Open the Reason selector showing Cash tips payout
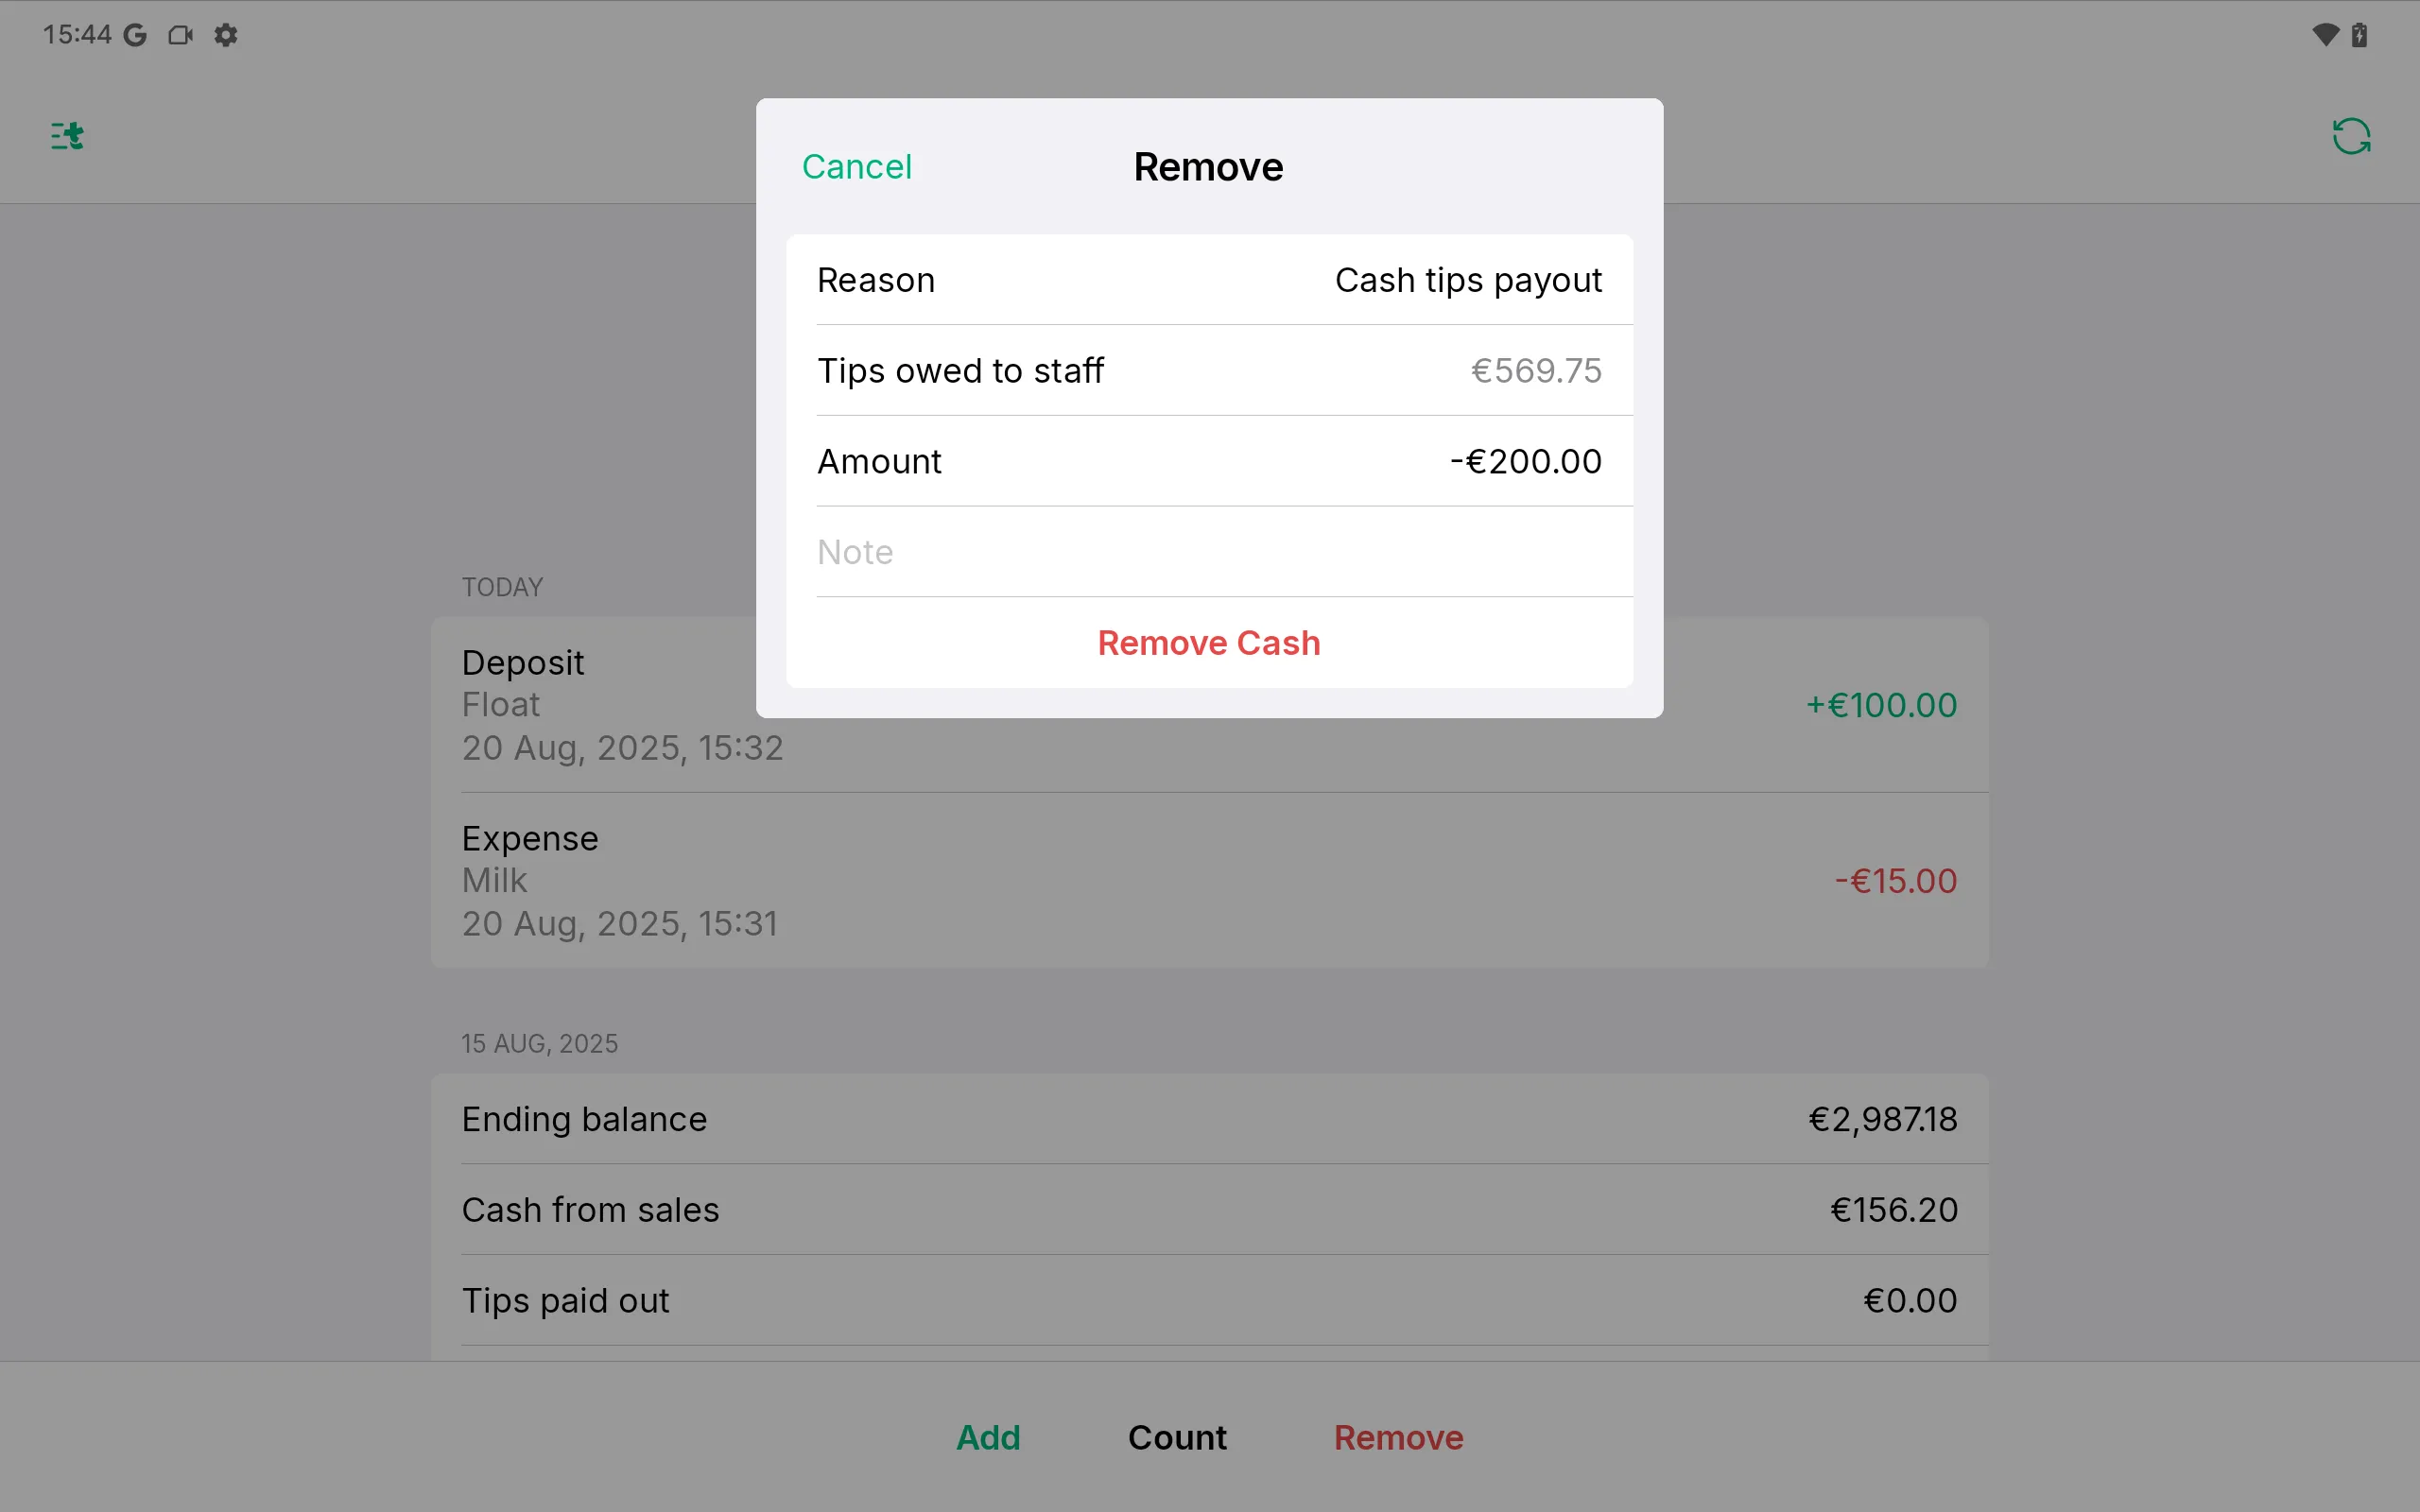The width and height of the screenshot is (2420, 1512). pyautogui.click(x=1209, y=280)
